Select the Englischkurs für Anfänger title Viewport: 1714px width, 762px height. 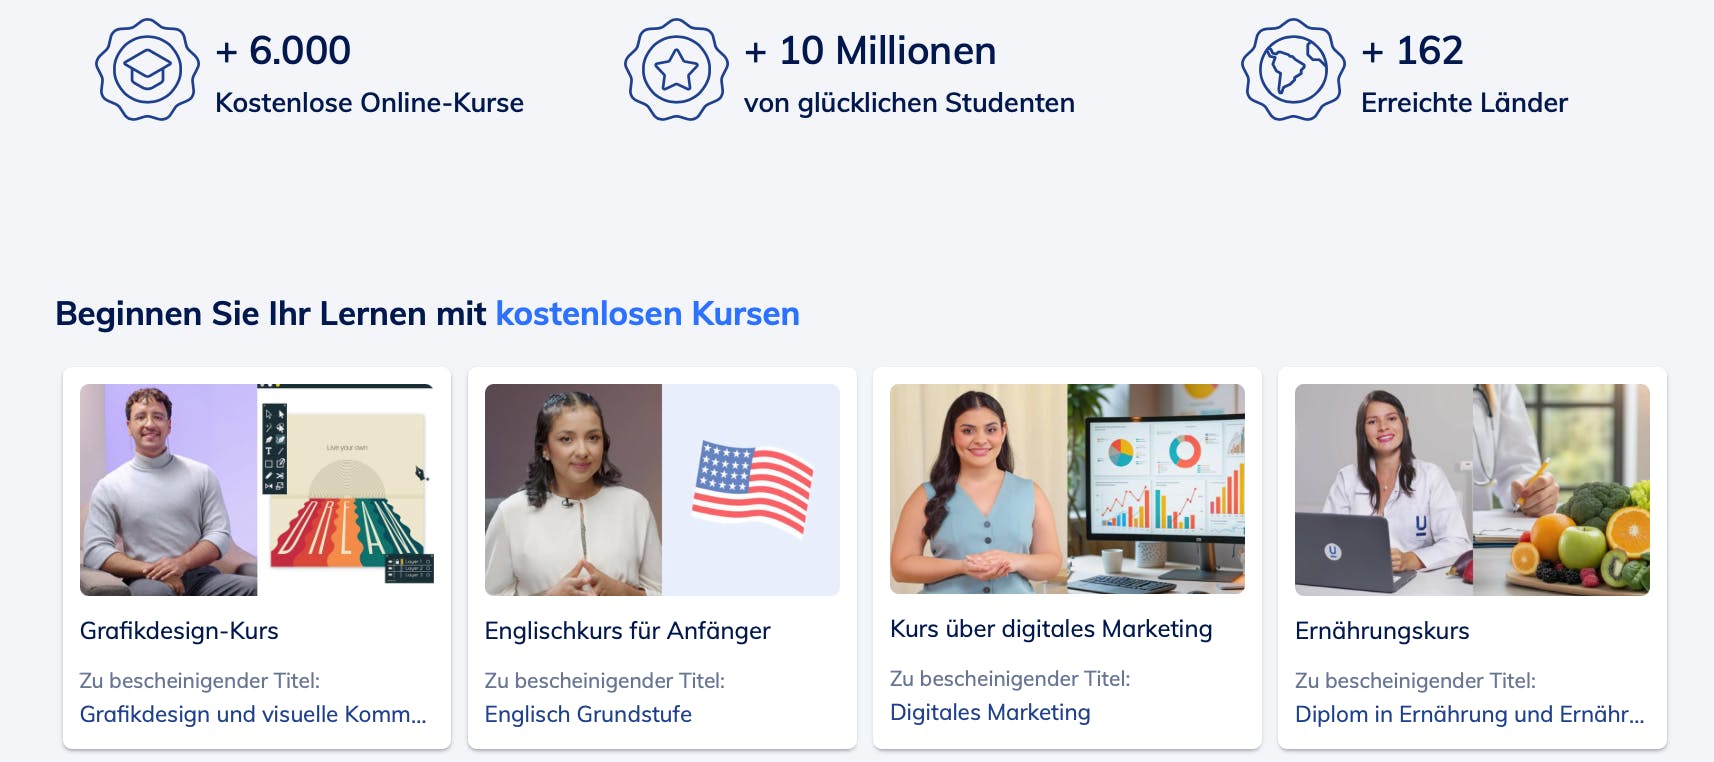627,631
